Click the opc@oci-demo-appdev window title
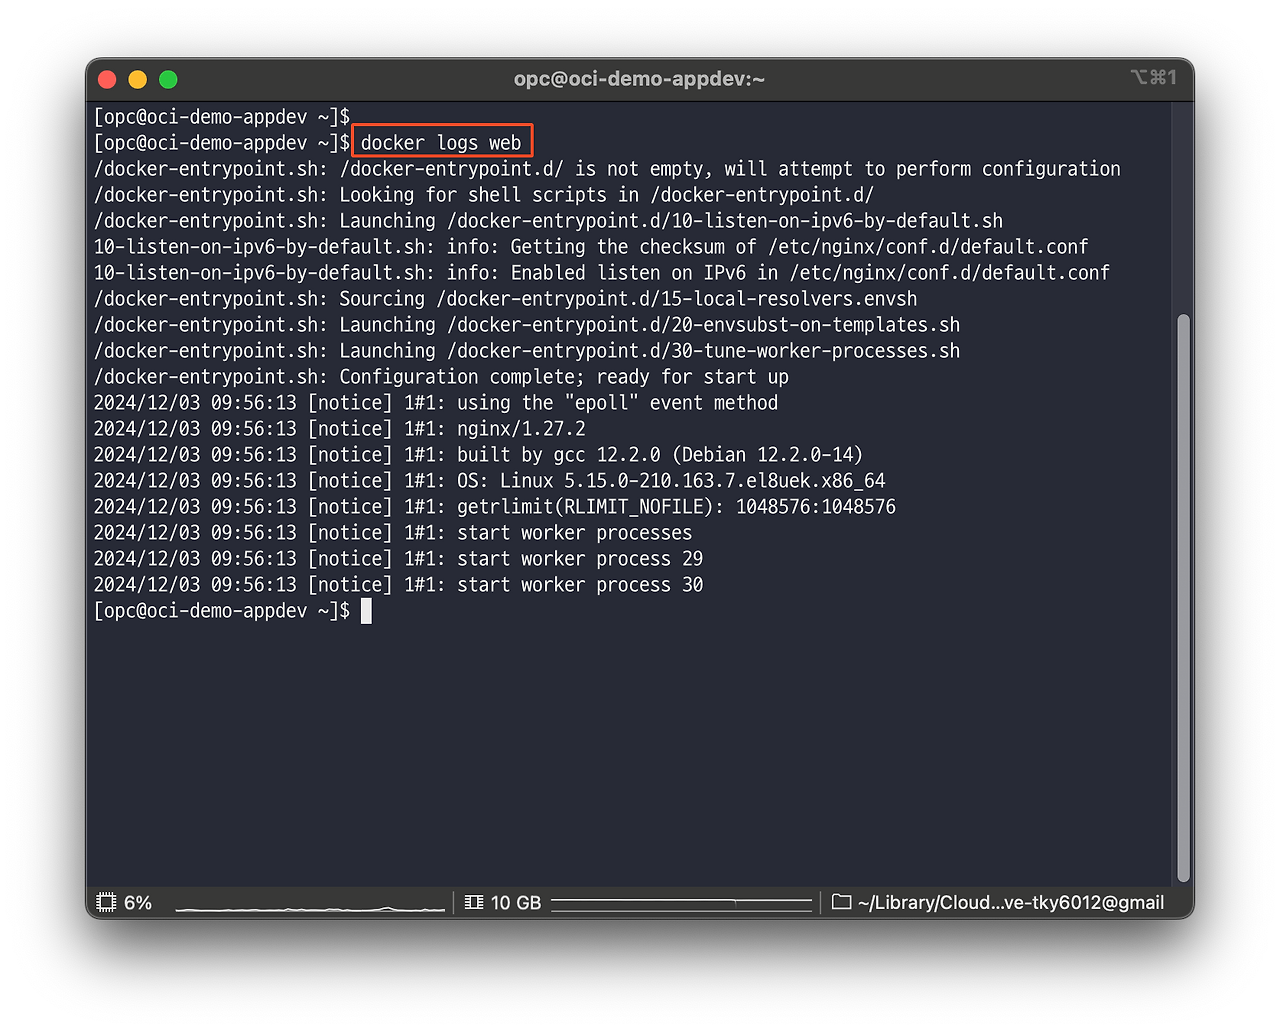 click(x=639, y=79)
